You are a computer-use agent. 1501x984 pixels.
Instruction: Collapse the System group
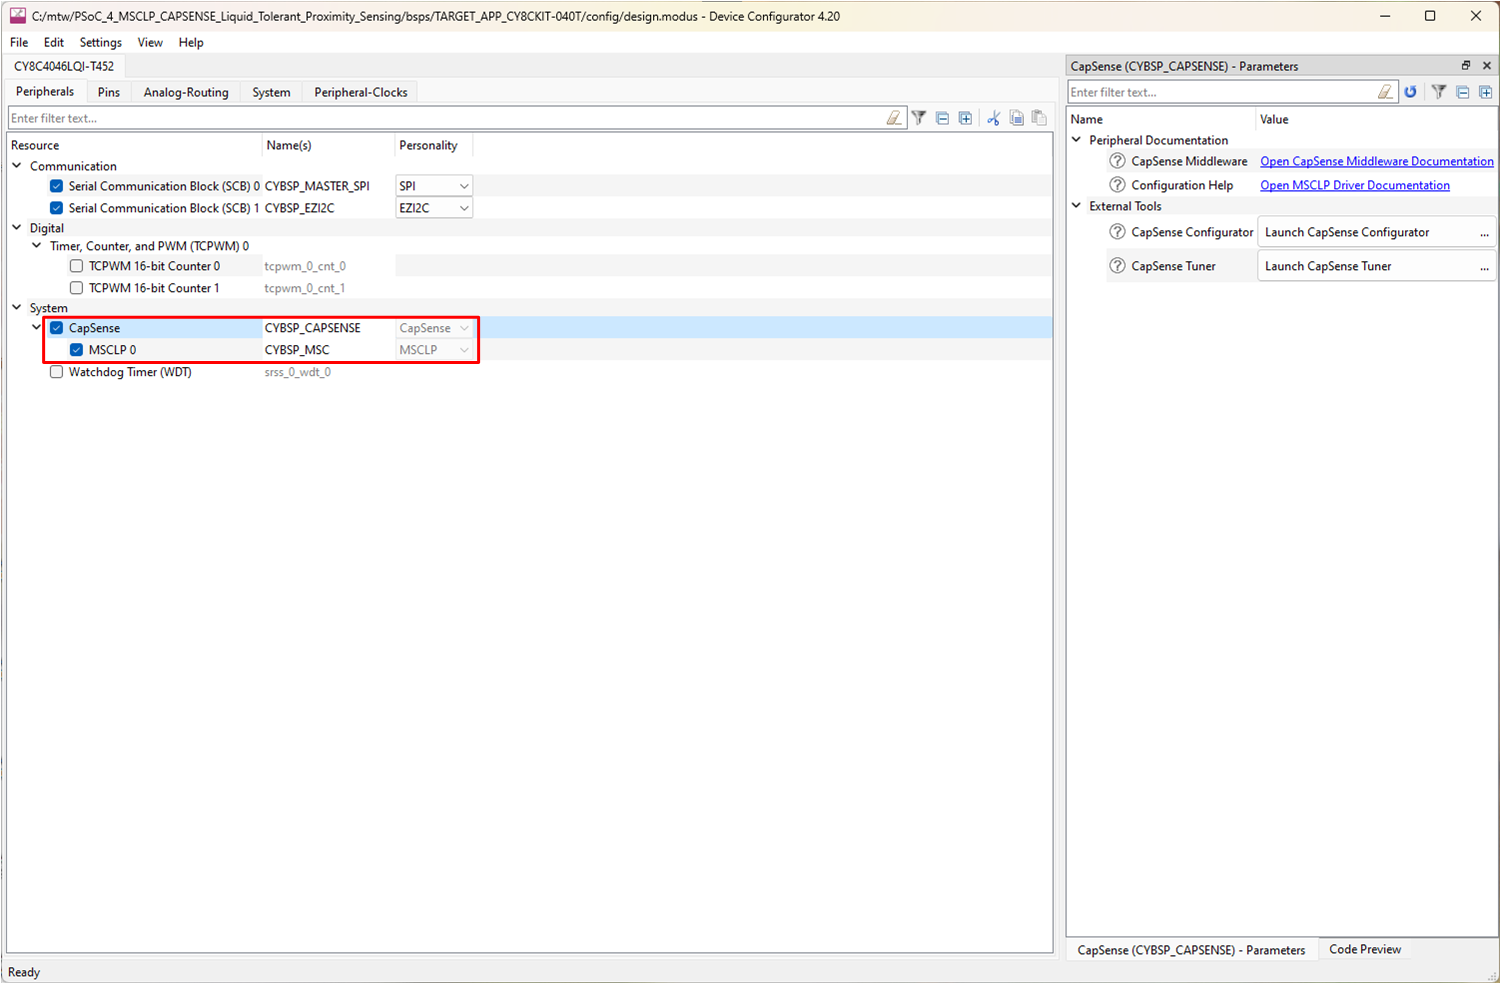(x=17, y=308)
